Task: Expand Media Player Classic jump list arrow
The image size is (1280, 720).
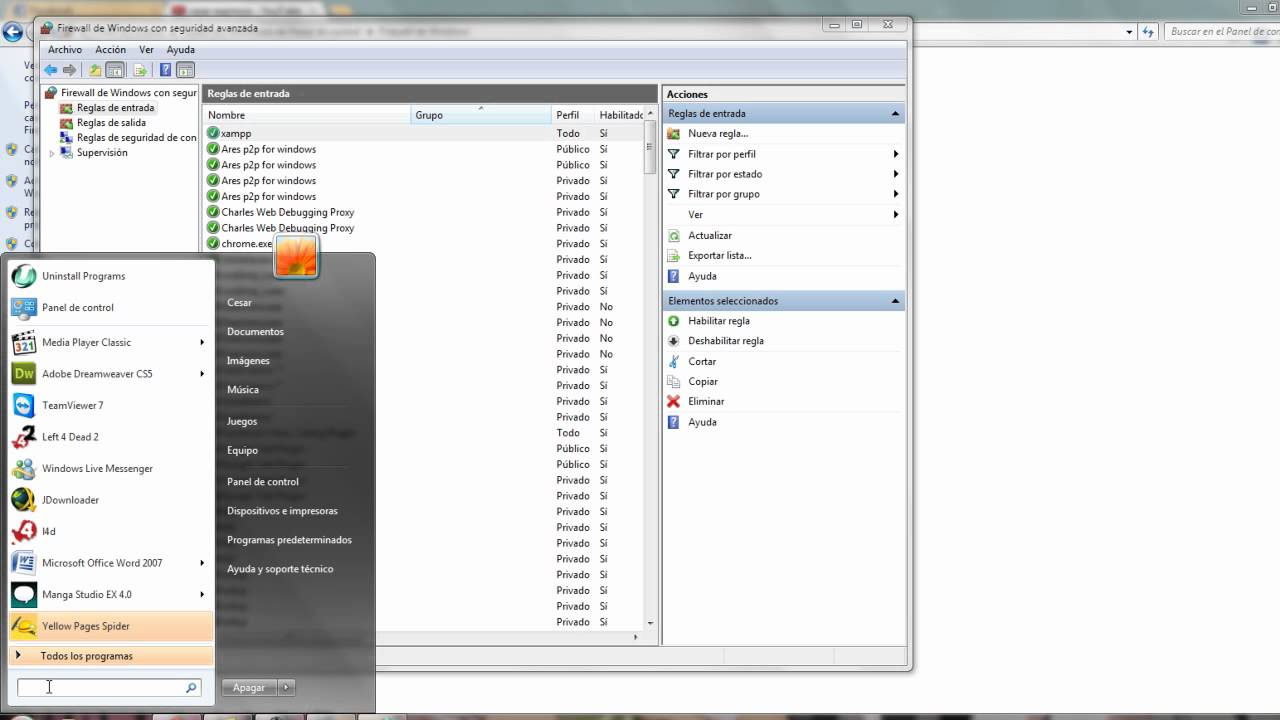Action: point(202,342)
